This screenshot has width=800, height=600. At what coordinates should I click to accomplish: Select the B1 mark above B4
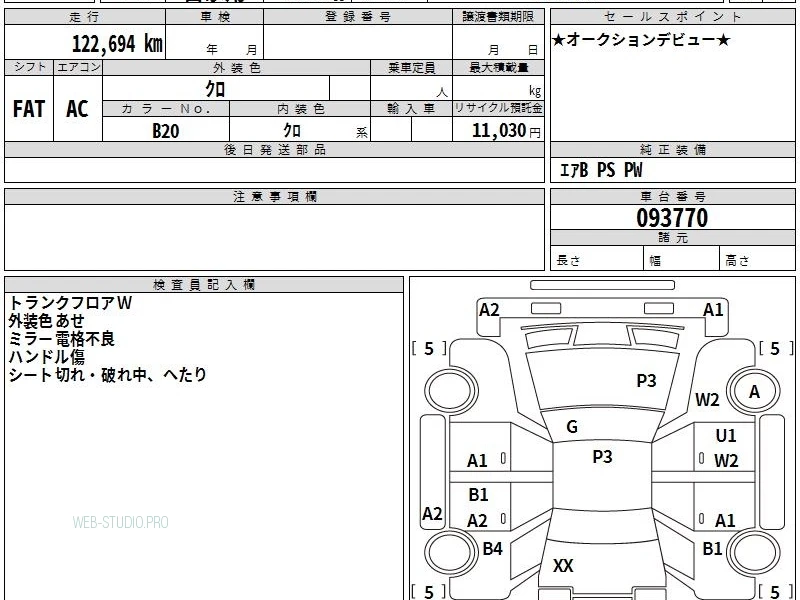(478, 494)
